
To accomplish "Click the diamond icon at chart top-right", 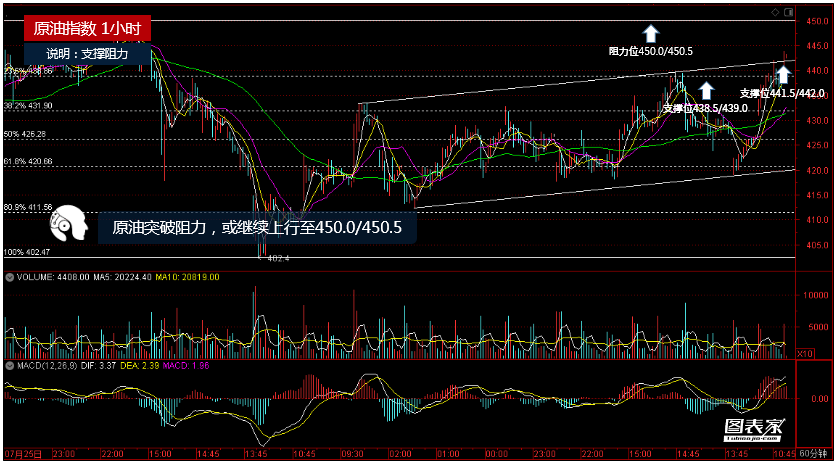I will (x=776, y=12).
